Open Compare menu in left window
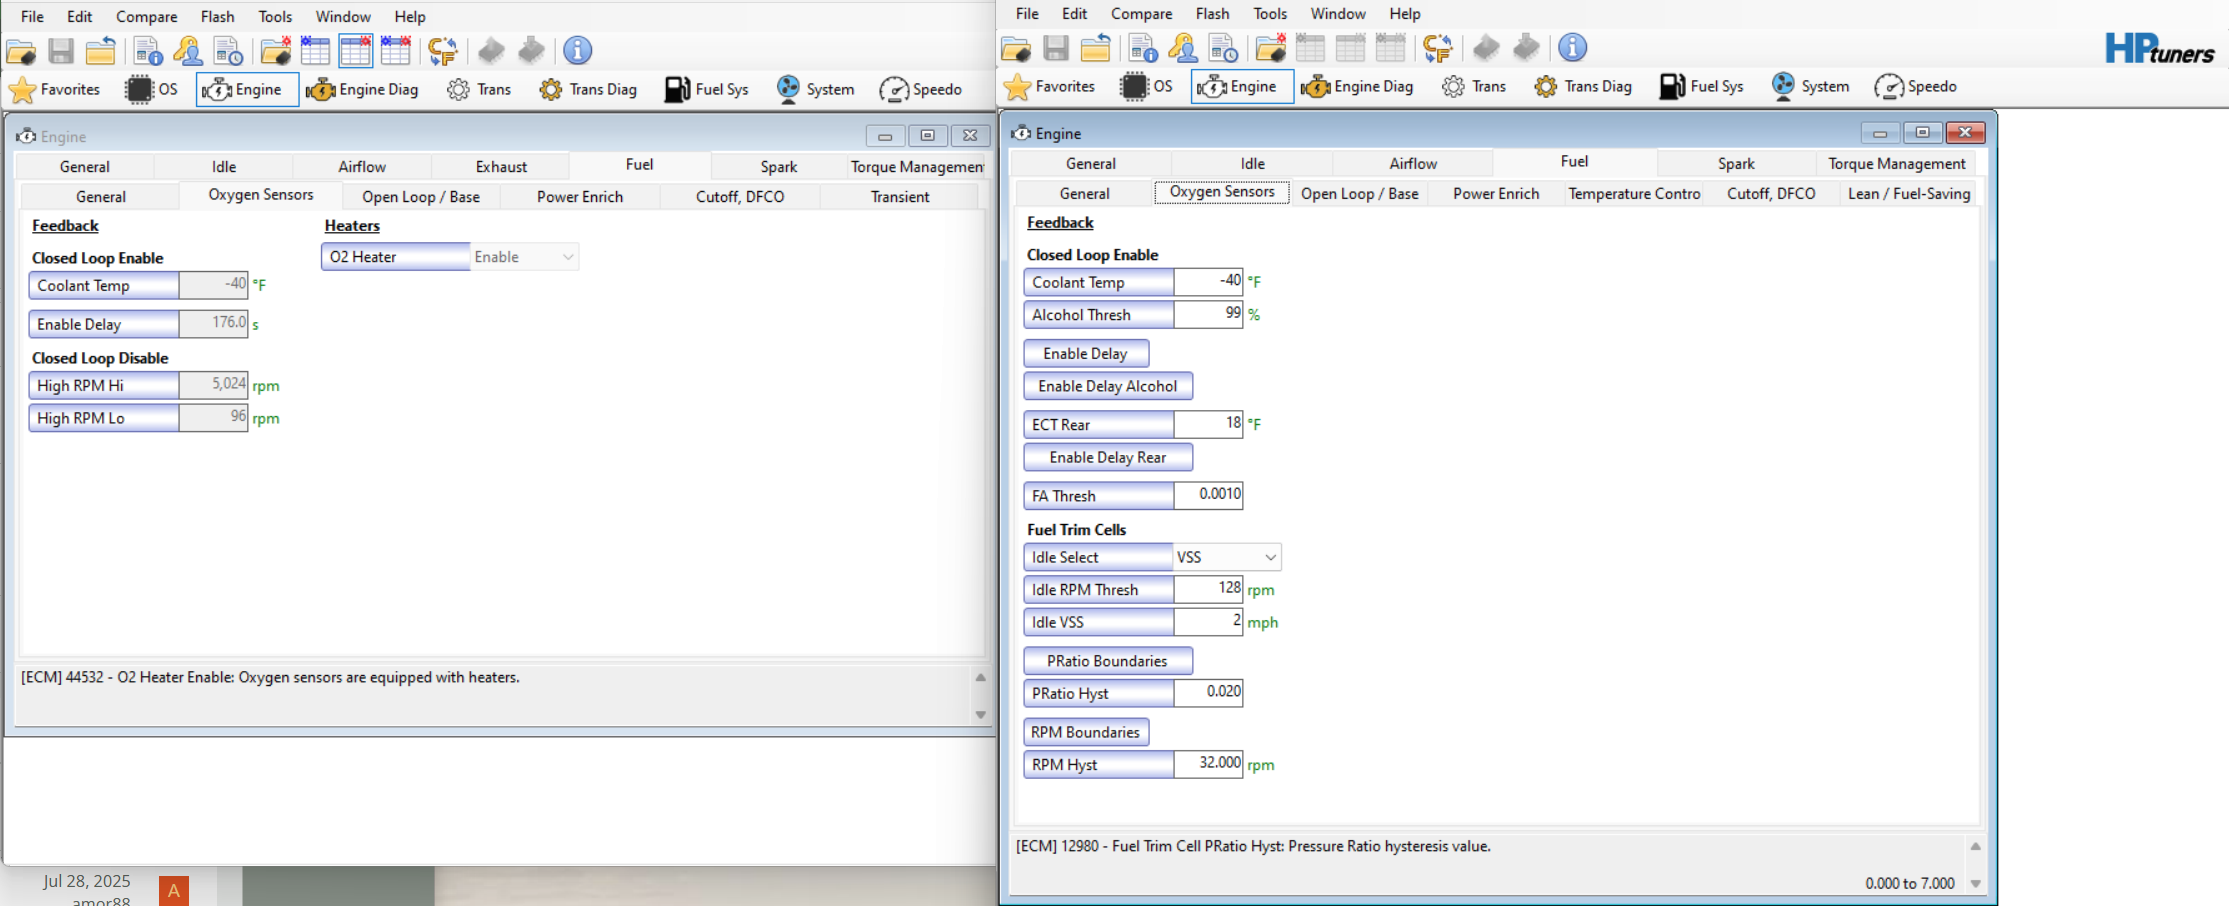 click(146, 17)
